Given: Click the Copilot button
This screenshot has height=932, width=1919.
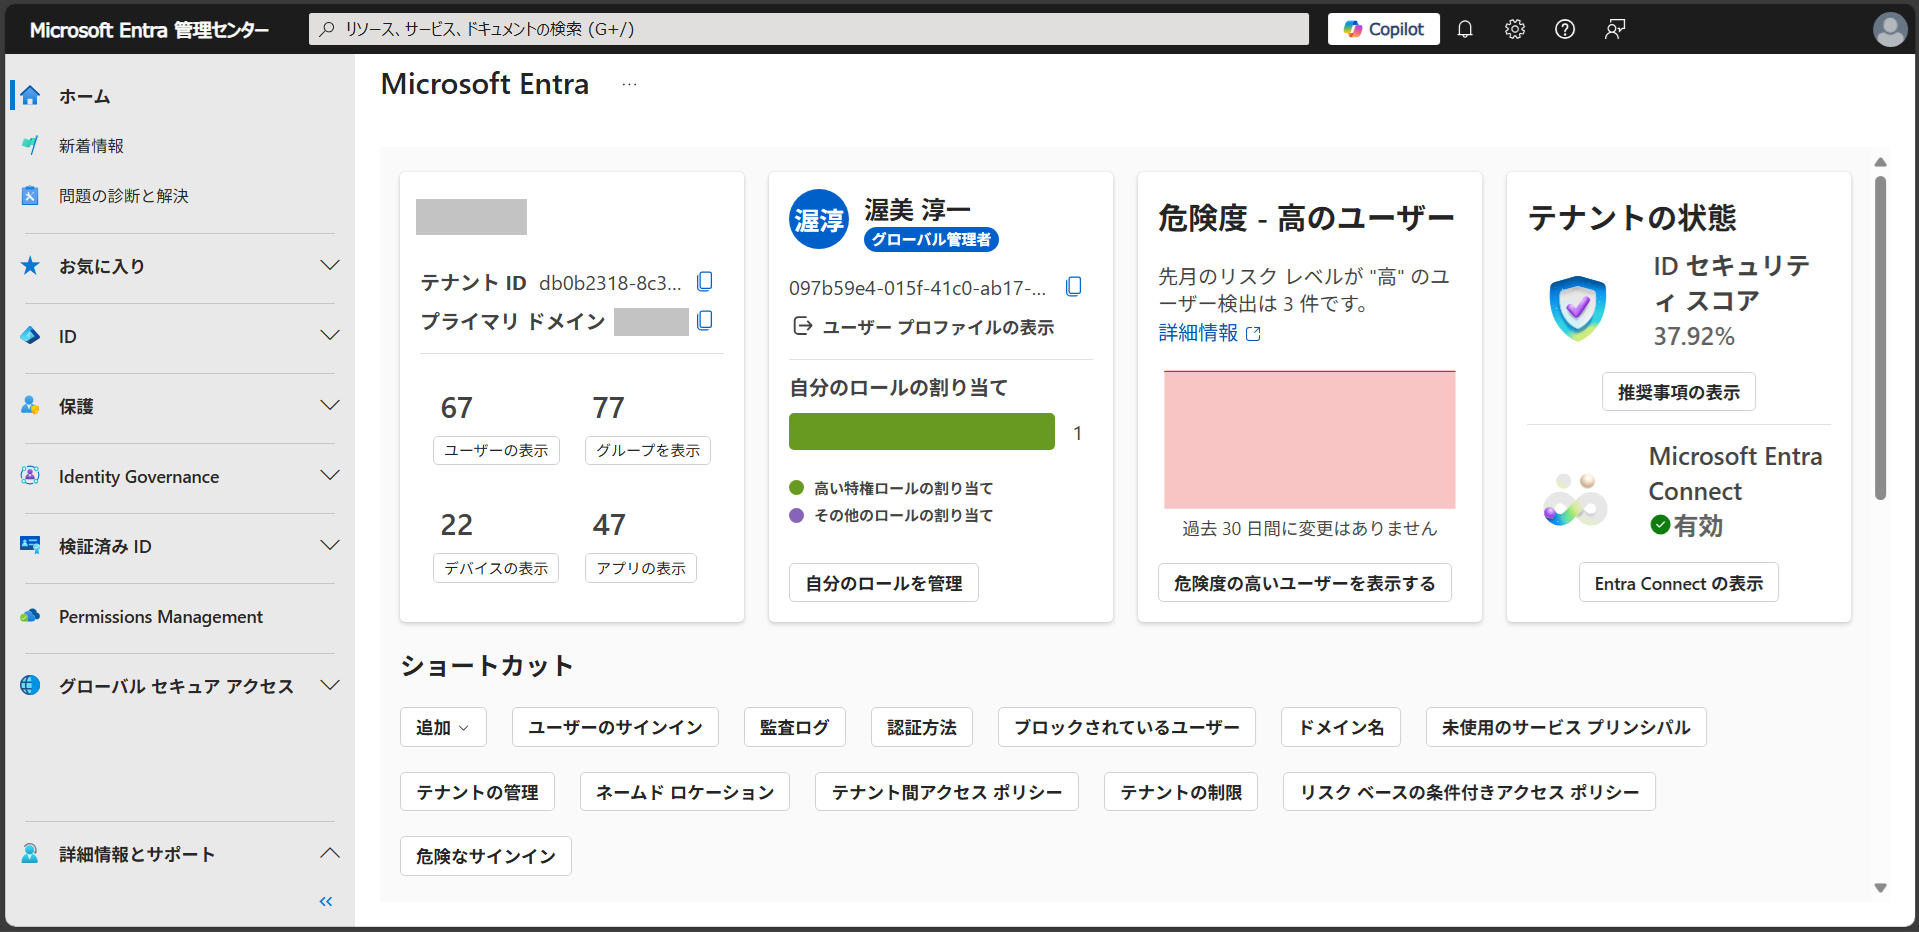Looking at the screenshot, I should (x=1384, y=29).
